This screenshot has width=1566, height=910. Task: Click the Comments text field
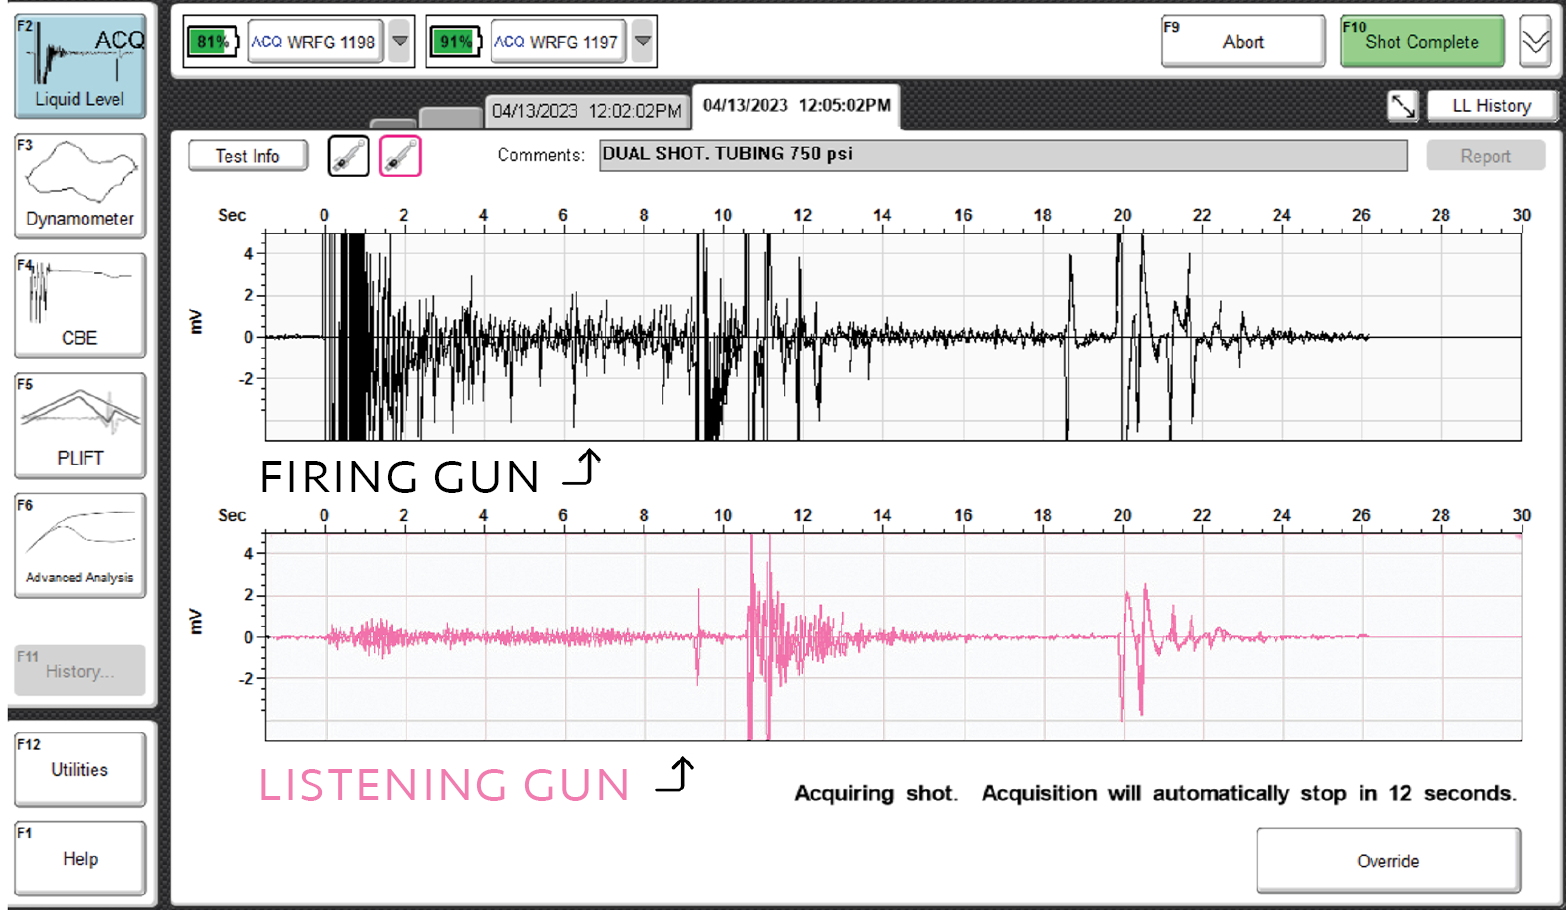(x=1002, y=155)
